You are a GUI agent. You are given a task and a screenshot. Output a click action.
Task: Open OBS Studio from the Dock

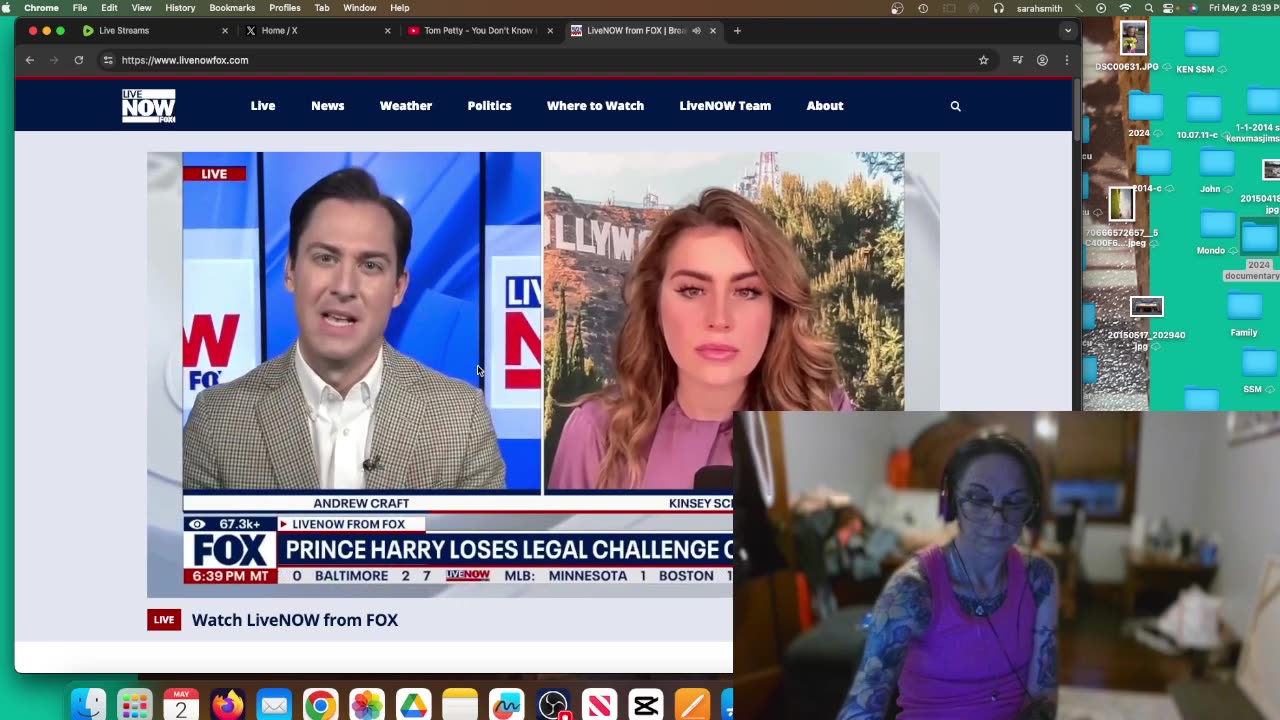tap(553, 705)
